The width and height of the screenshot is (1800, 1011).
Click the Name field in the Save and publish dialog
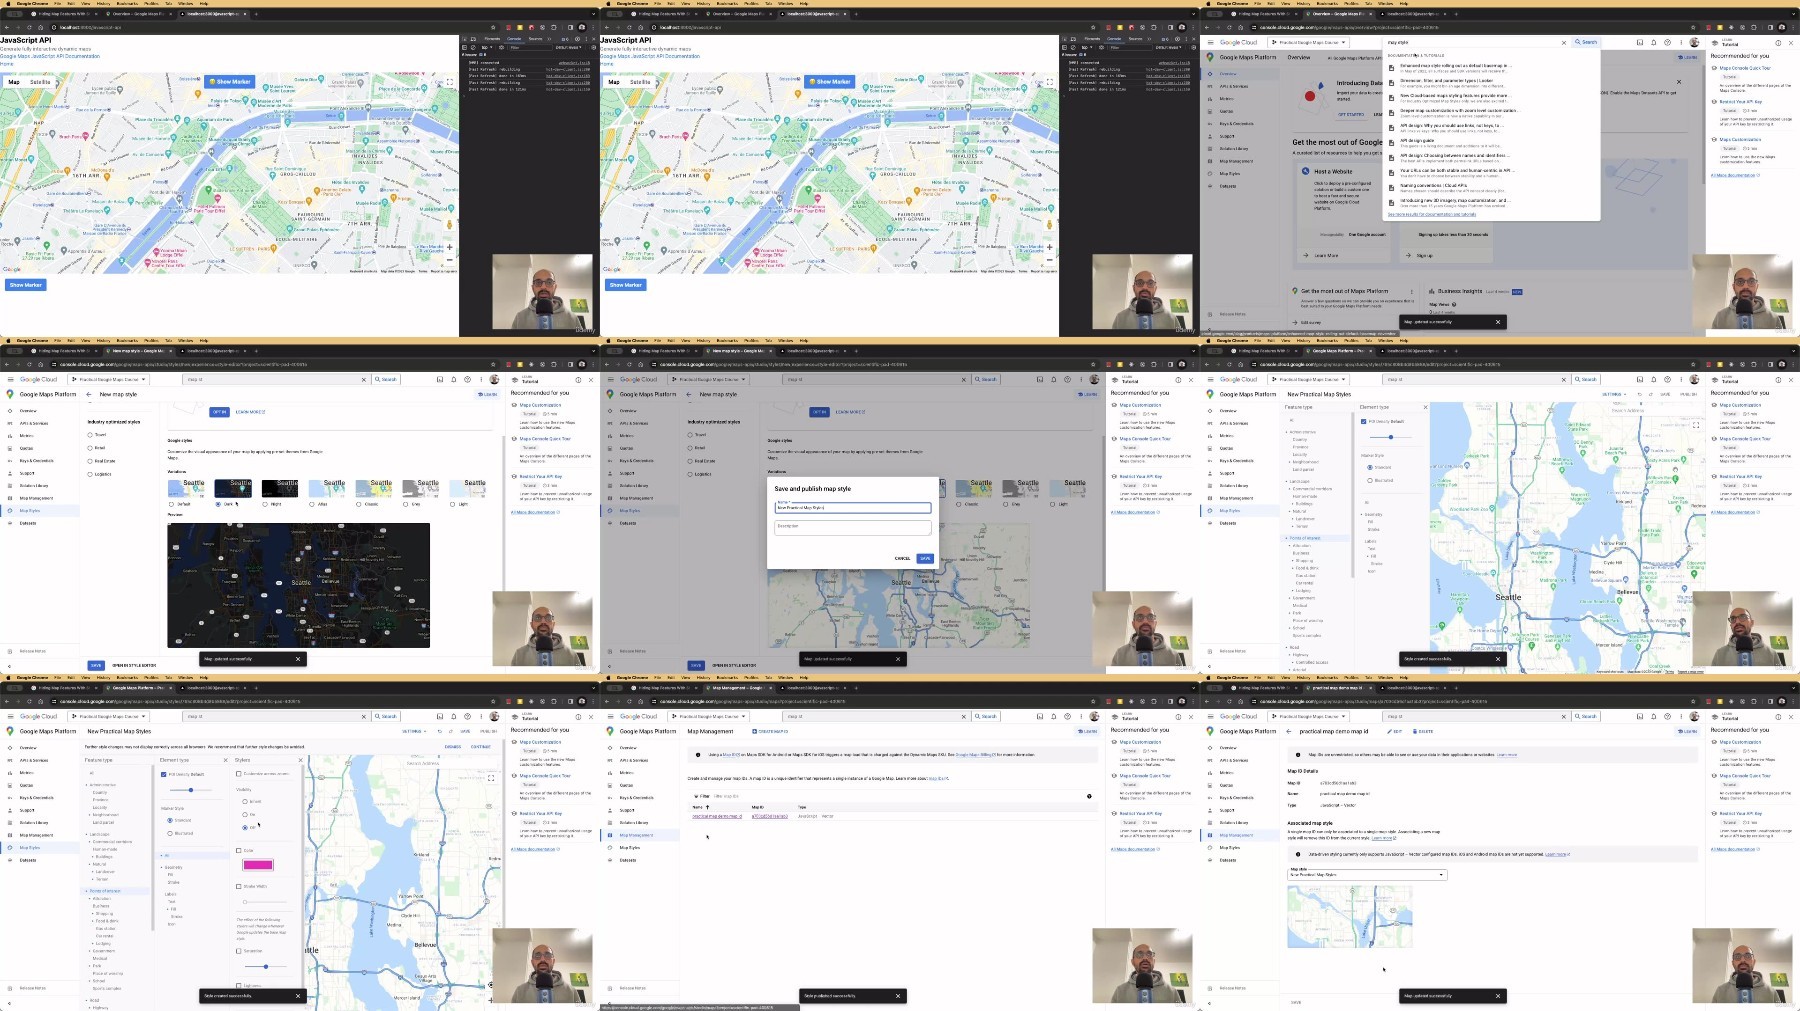pyautogui.click(x=853, y=507)
